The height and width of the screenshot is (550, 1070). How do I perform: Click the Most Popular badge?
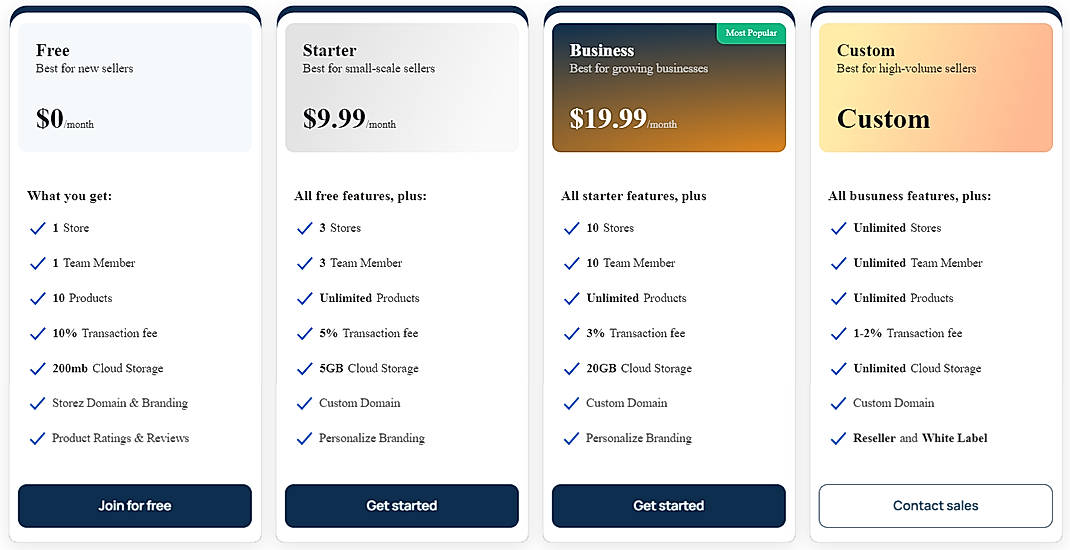tap(751, 33)
